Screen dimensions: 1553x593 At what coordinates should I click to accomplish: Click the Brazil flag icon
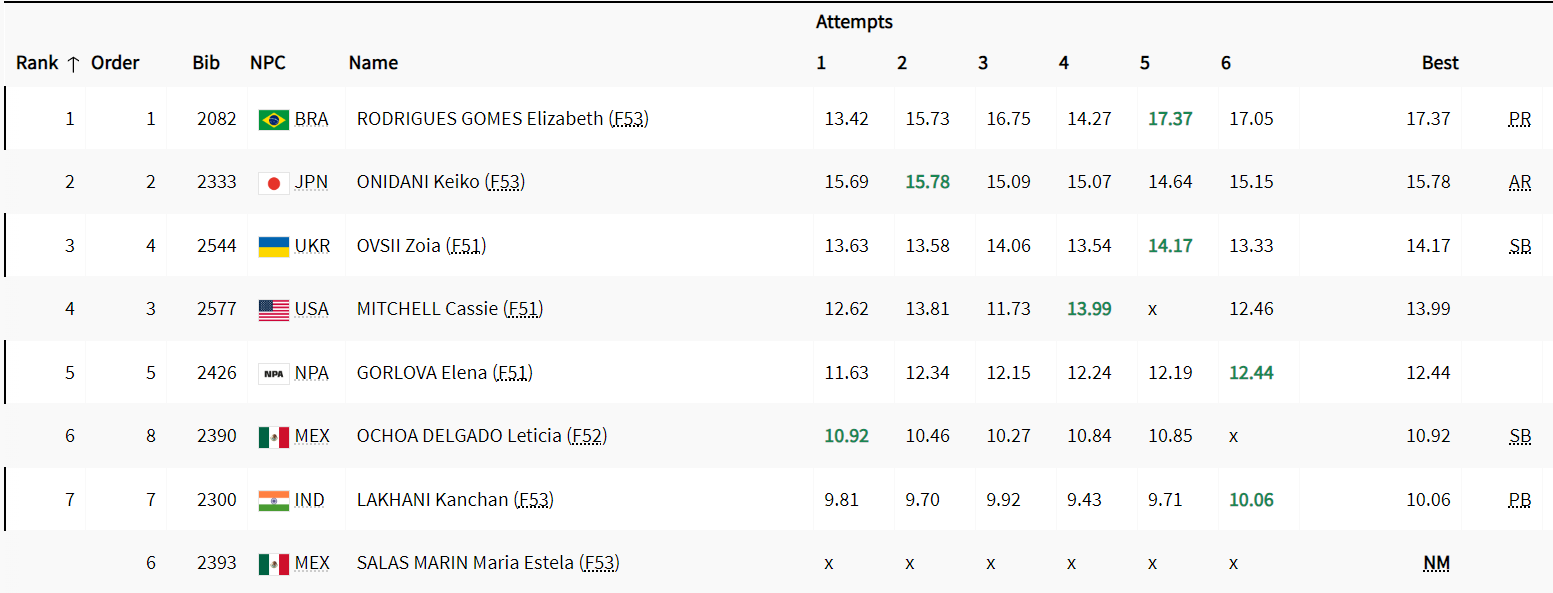273,120
